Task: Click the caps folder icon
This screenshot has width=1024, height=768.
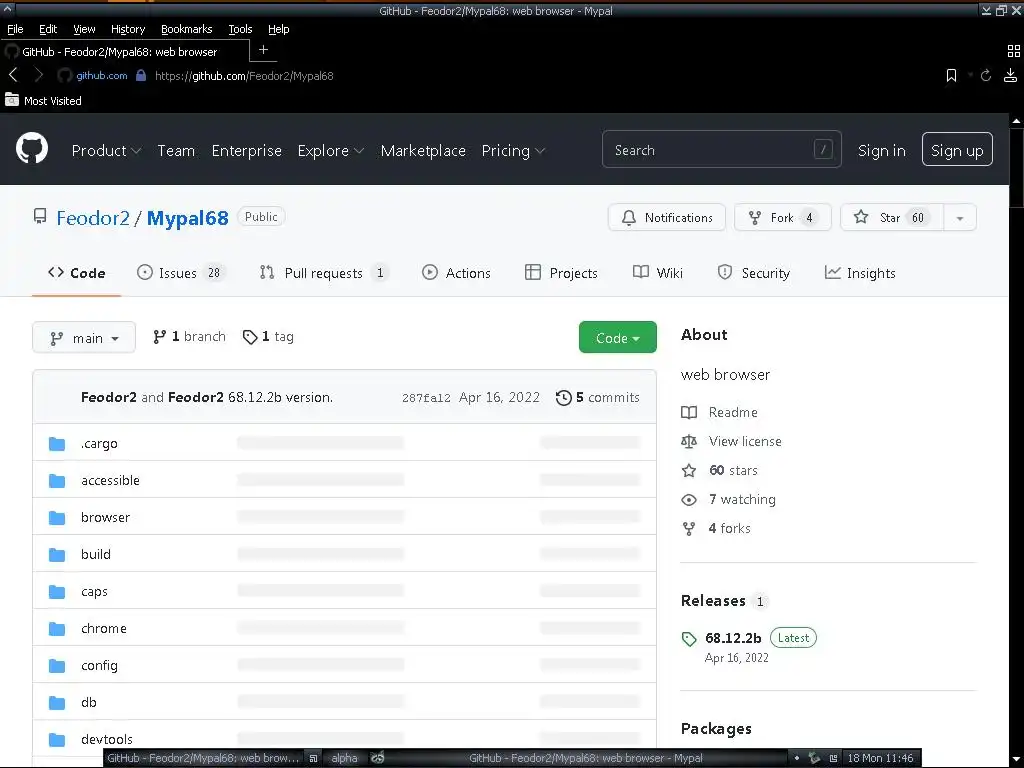Action: coord(57,592)
